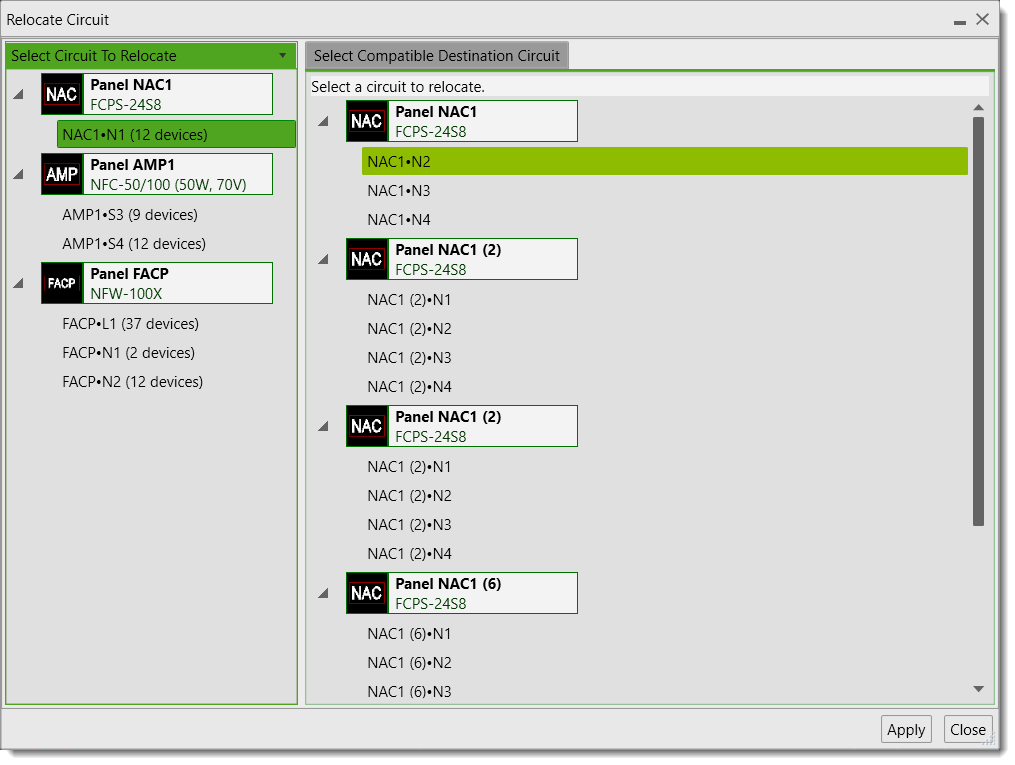Collapse Panel NAC1 in the Select Circuit To Relocate pane

click(x=19, y=94)
